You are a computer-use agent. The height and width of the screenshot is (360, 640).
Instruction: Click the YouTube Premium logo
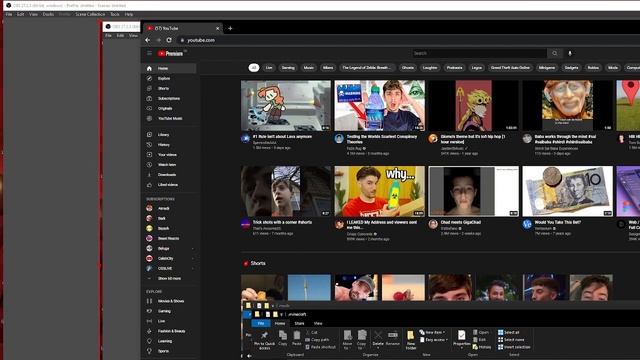point(171,53)
